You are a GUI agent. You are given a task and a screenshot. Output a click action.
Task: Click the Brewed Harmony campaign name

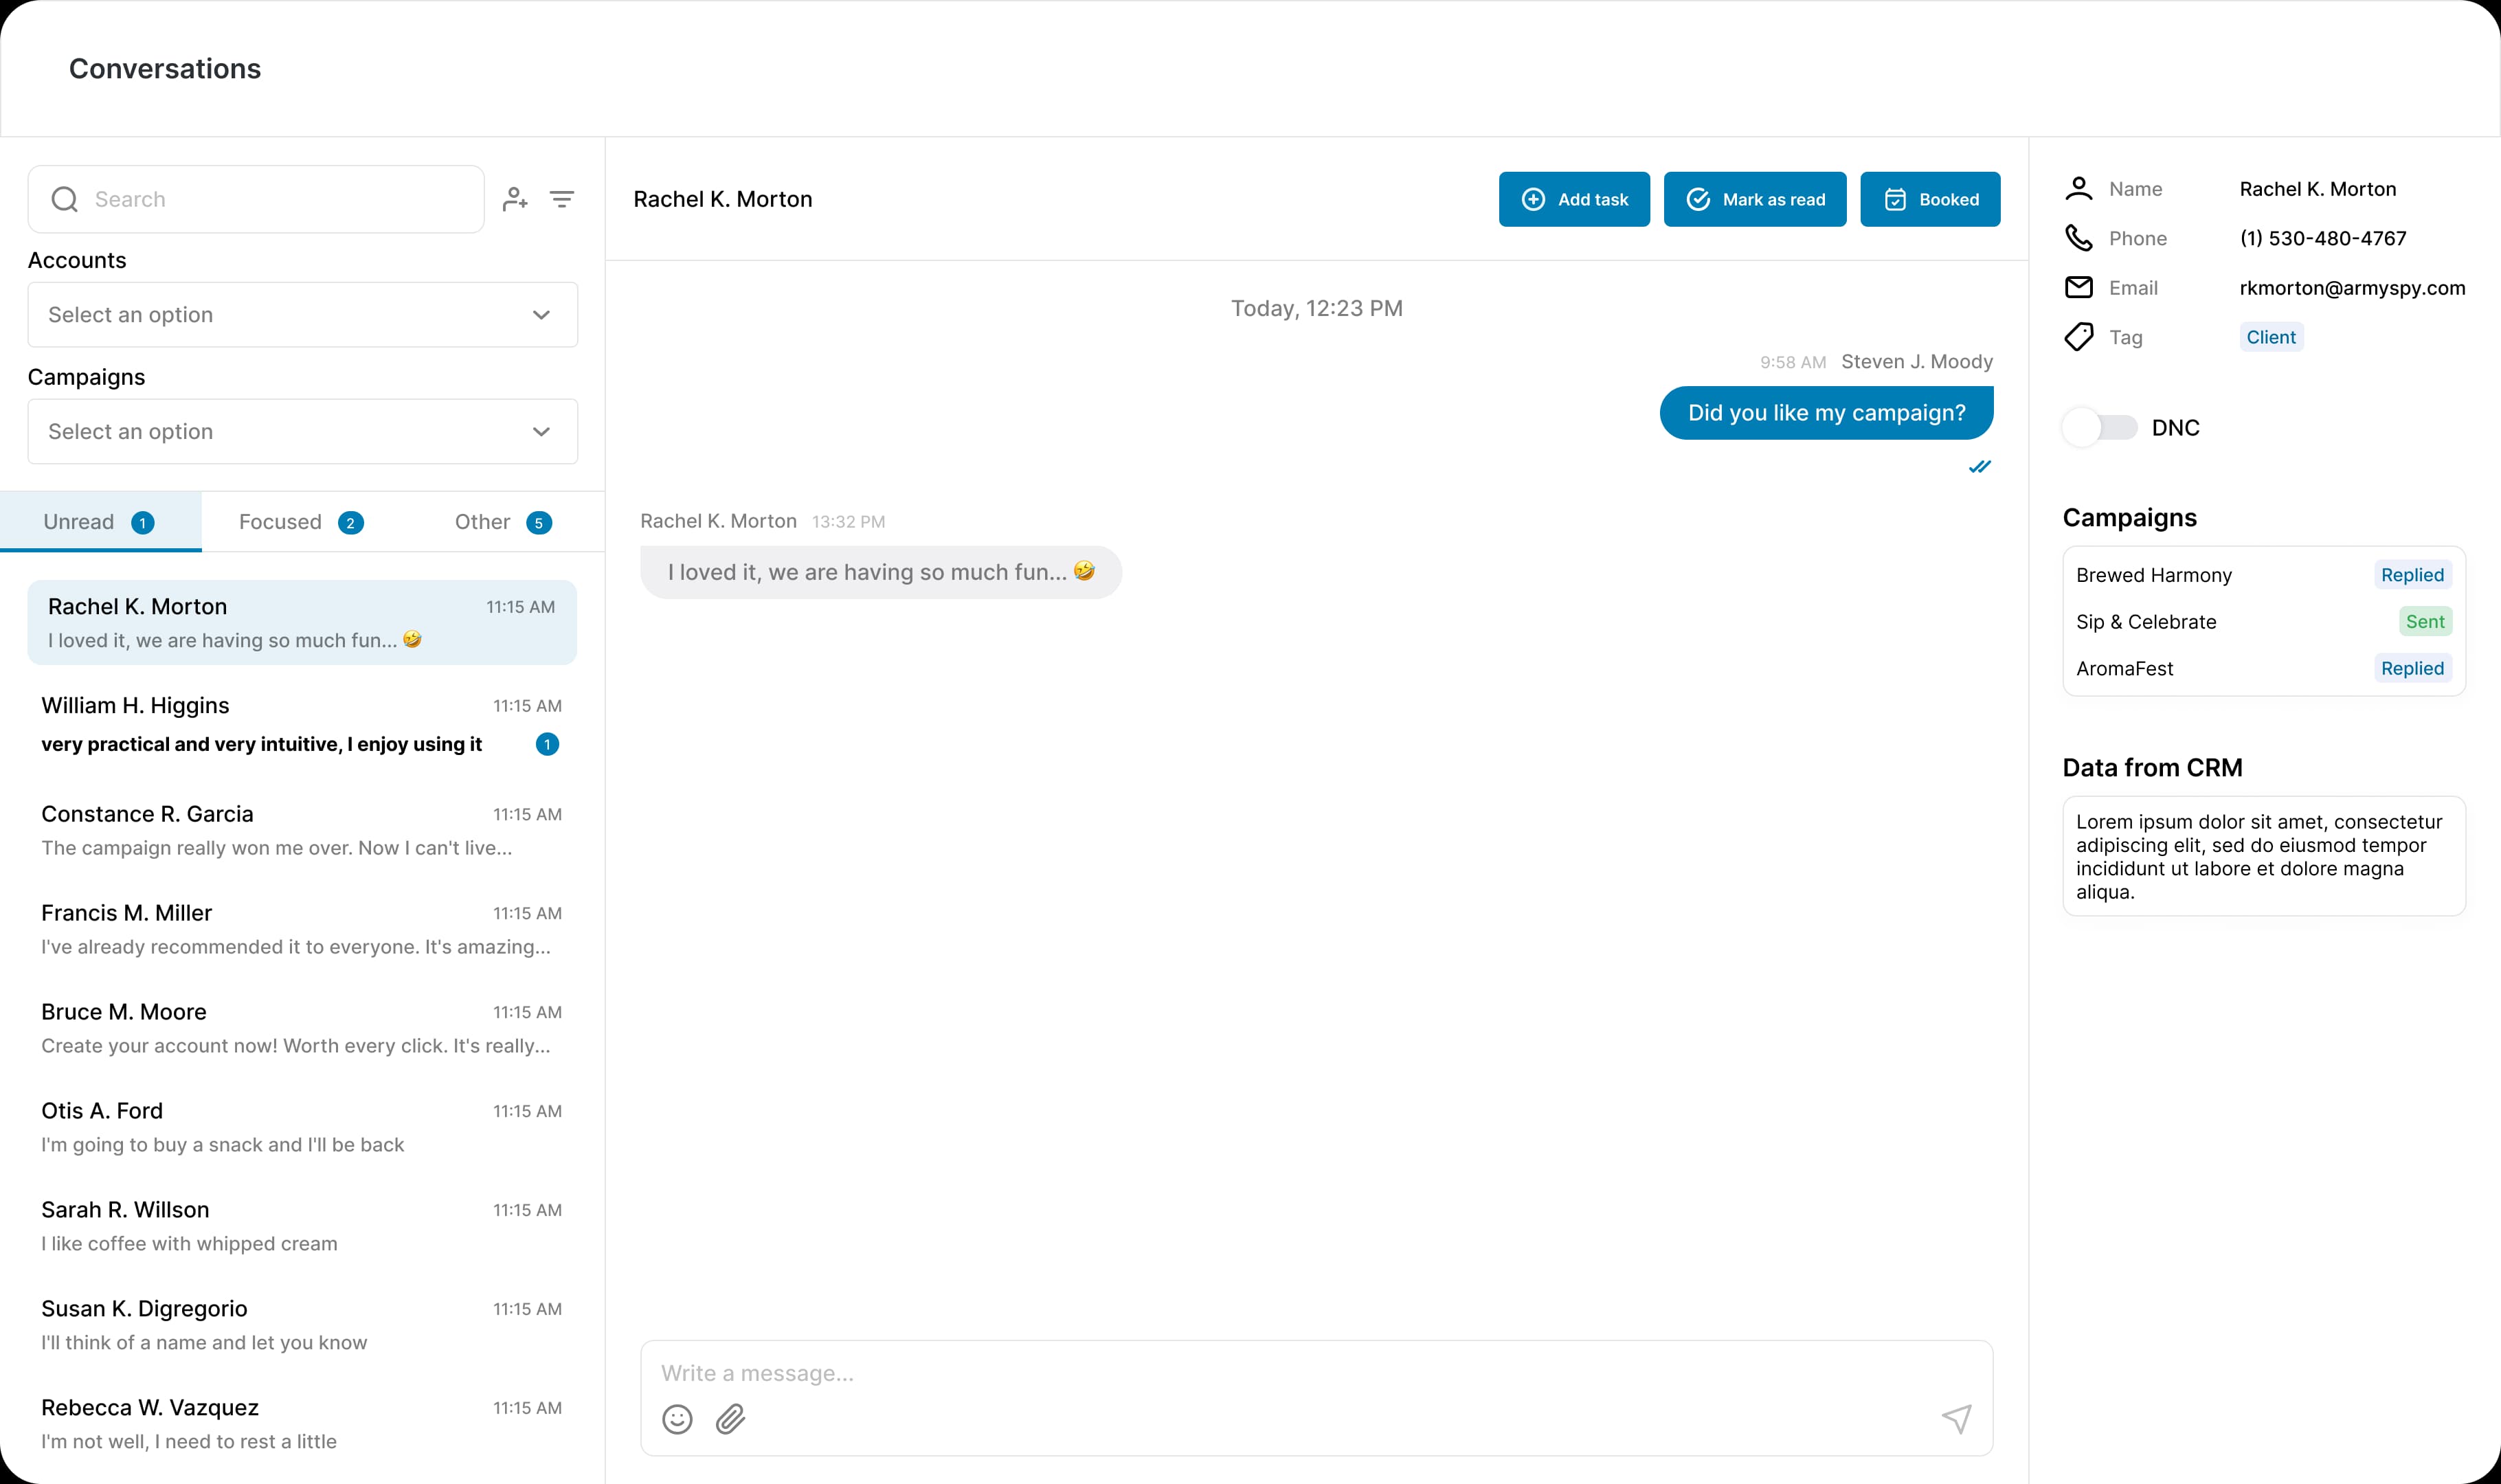coord(2154,575)
